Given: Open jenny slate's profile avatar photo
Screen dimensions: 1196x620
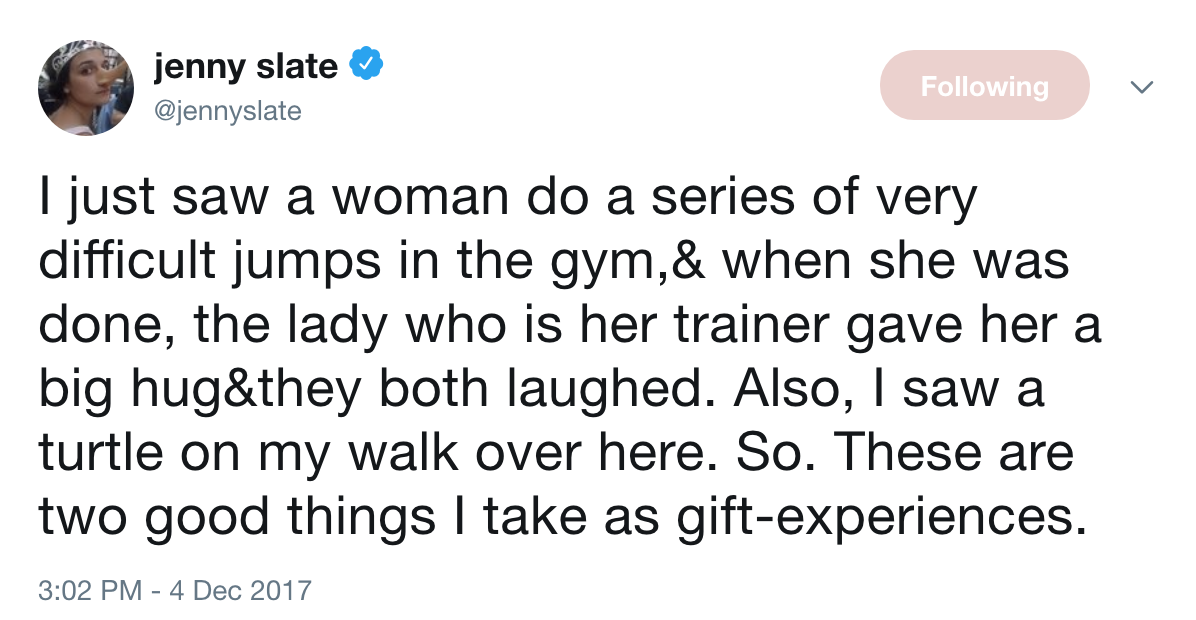Looking at the screenshot, I should click(x=86, y=89).
